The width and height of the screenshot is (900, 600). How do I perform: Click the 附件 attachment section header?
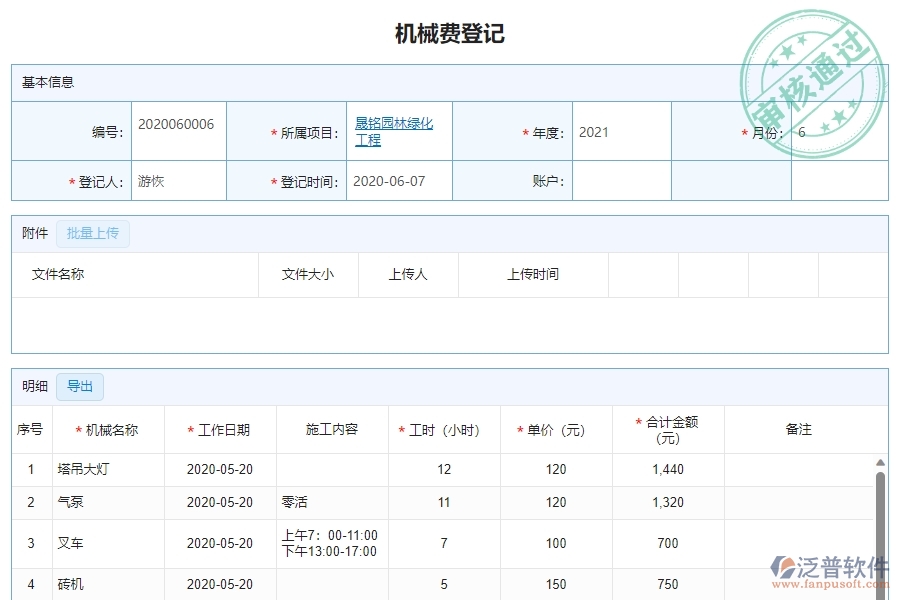tap(35, 233)
